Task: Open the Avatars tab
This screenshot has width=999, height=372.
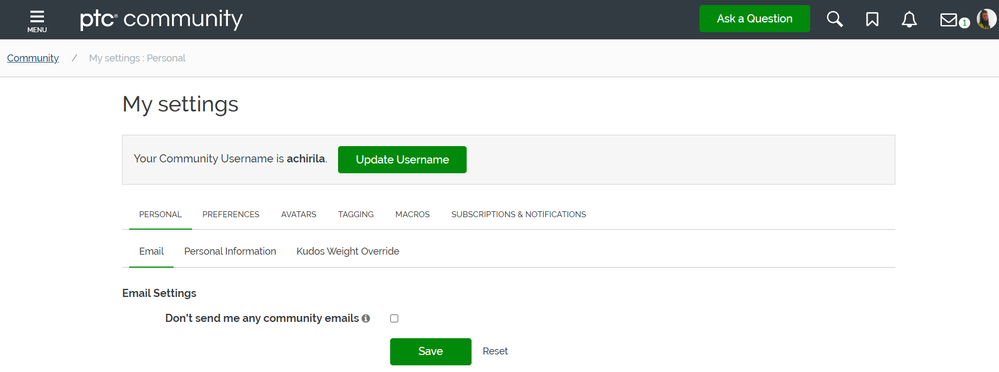Action: point(298,215)
